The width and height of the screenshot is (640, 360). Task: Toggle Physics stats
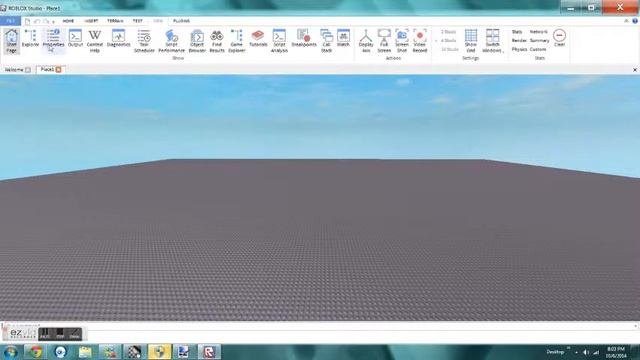[x=520, y=49]
